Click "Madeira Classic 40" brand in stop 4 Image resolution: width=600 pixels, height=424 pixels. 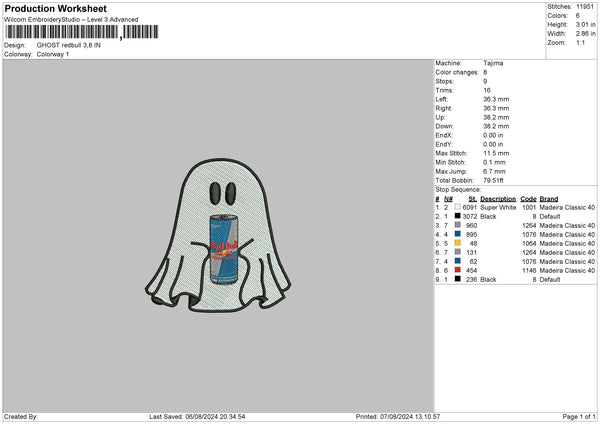567,235
